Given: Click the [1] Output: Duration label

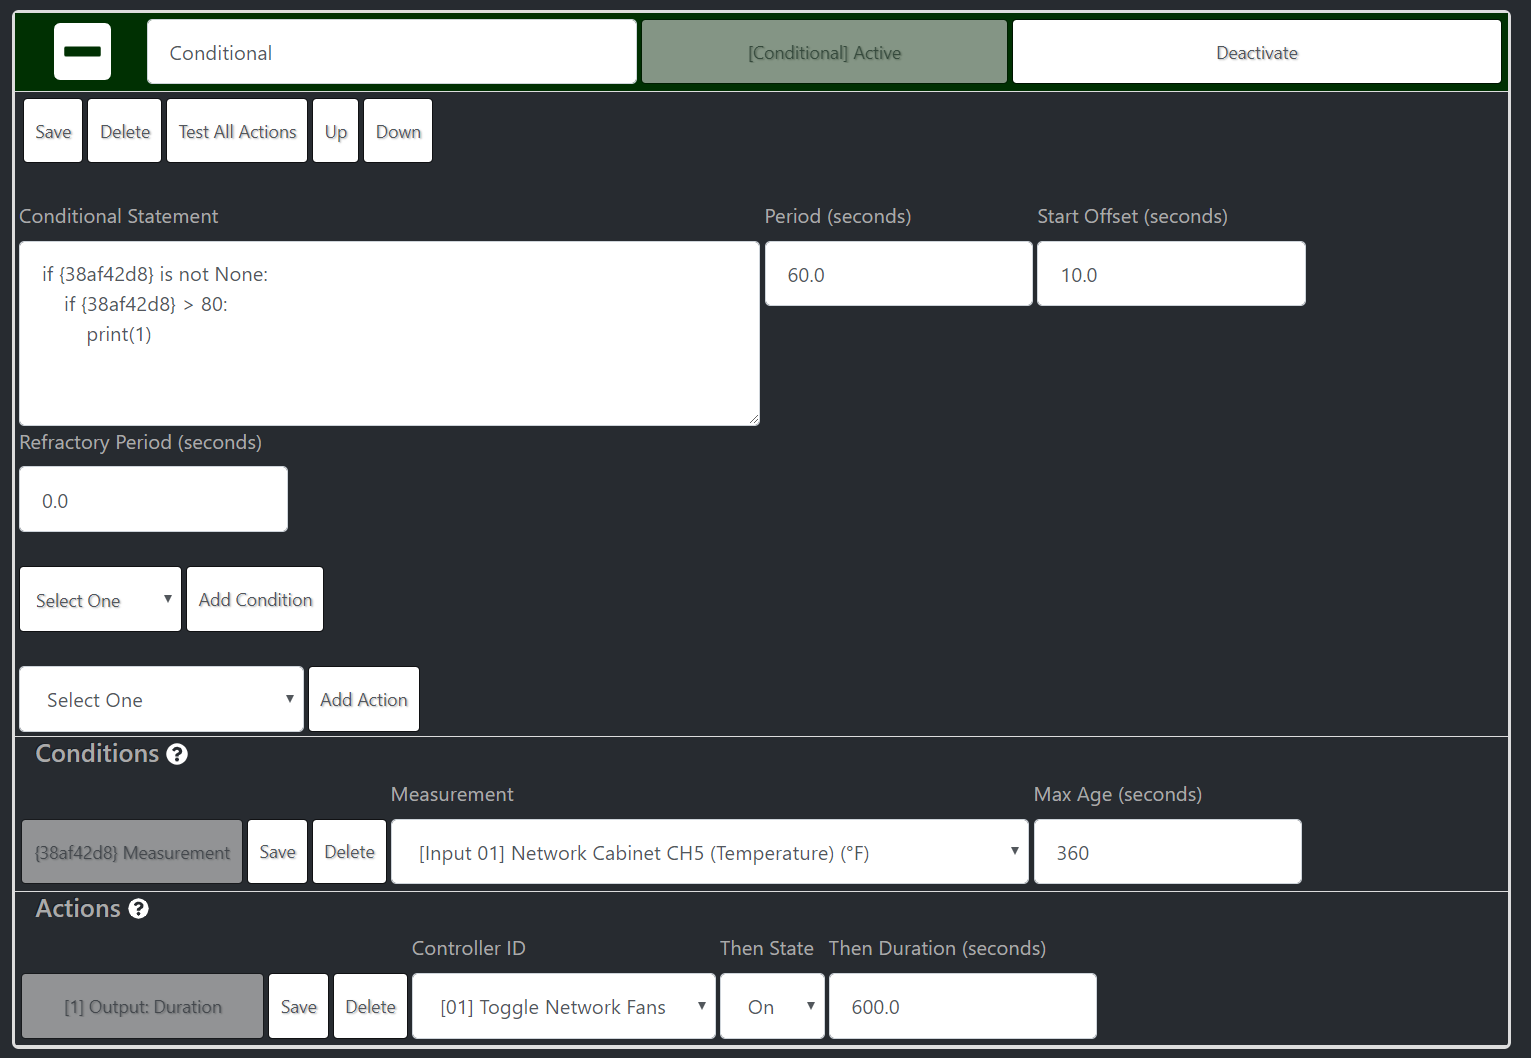Looking at the screenshot, I should 143,1006.
